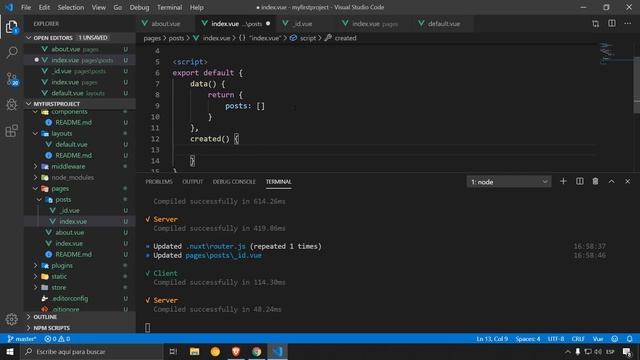Switch to the about.vue editor tab
The width and height of the screenshot is (640, 360).
166,24
